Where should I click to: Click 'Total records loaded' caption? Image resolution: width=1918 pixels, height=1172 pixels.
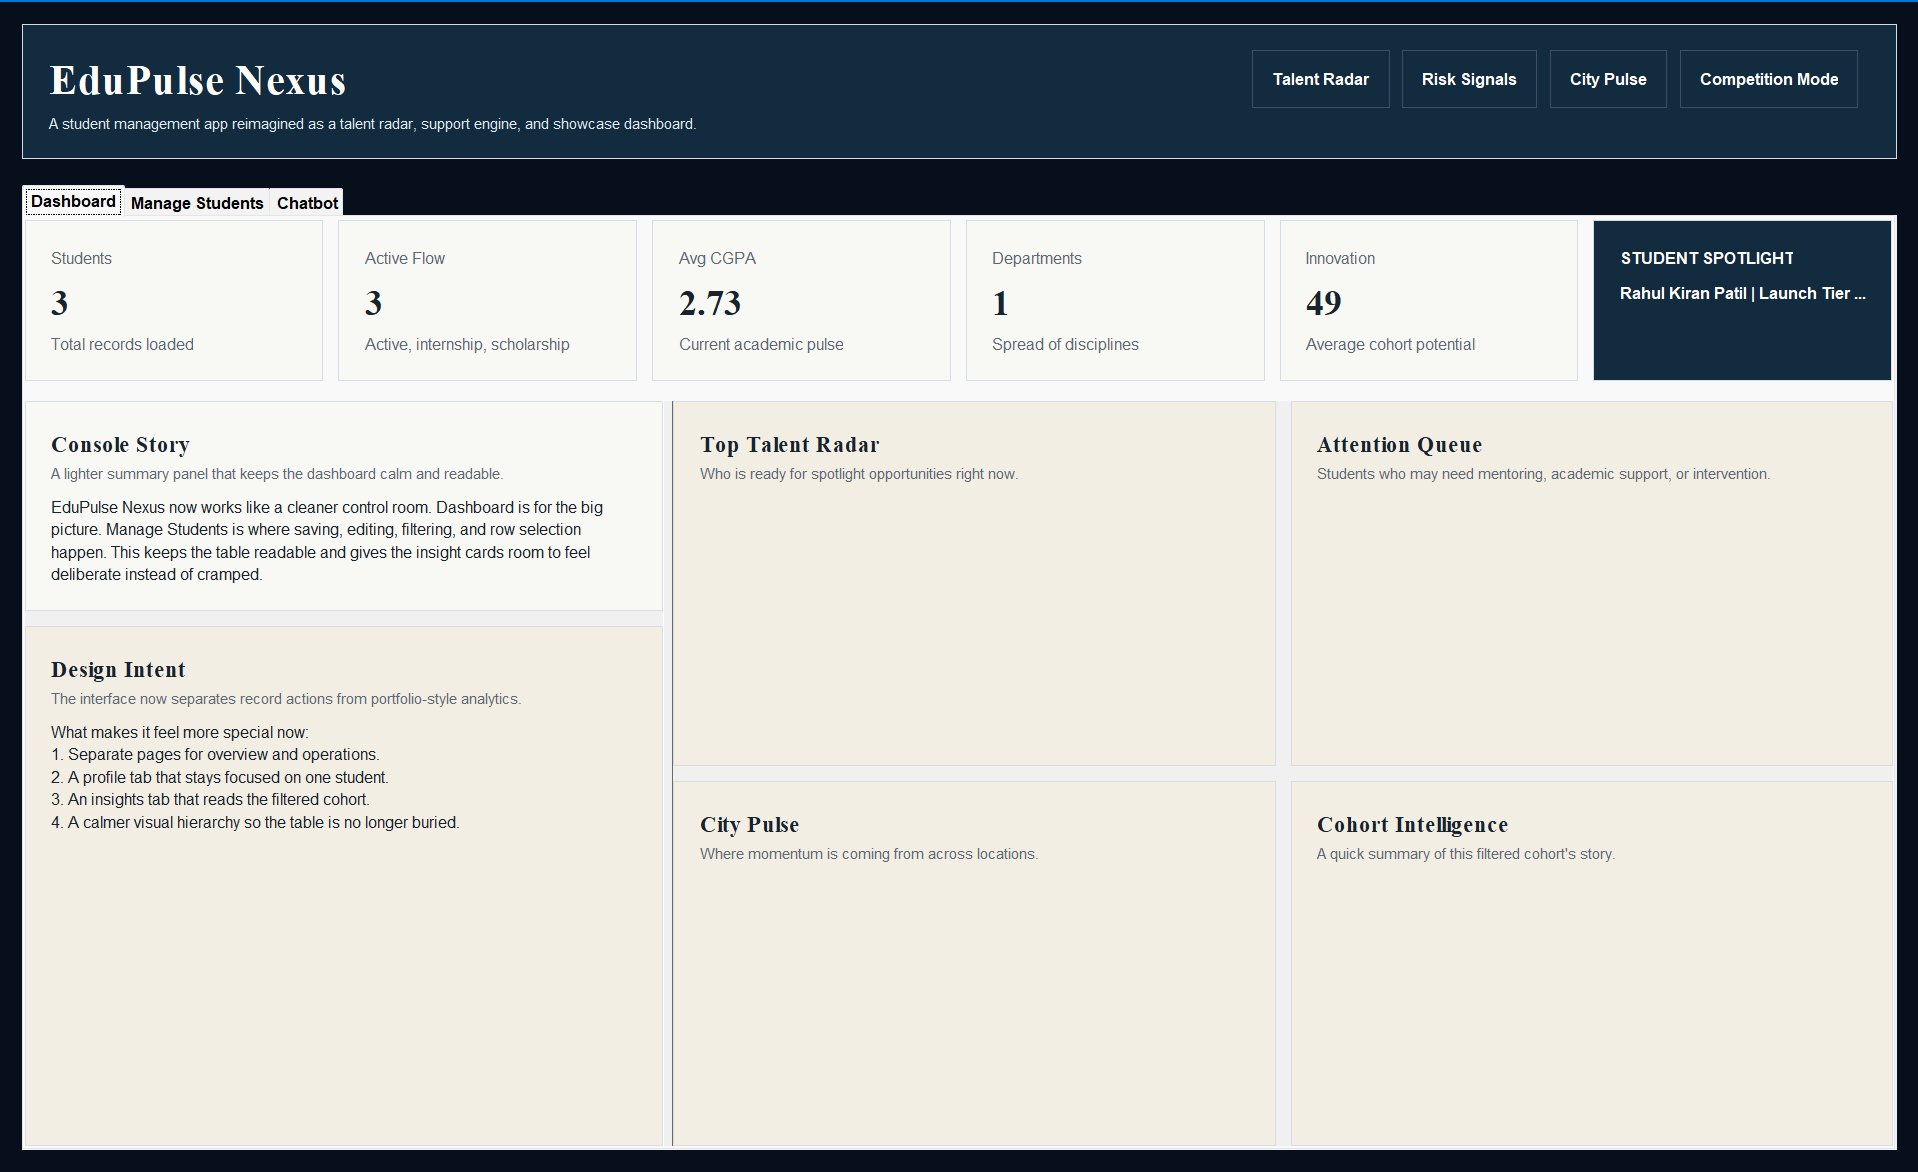click(122, 344)
